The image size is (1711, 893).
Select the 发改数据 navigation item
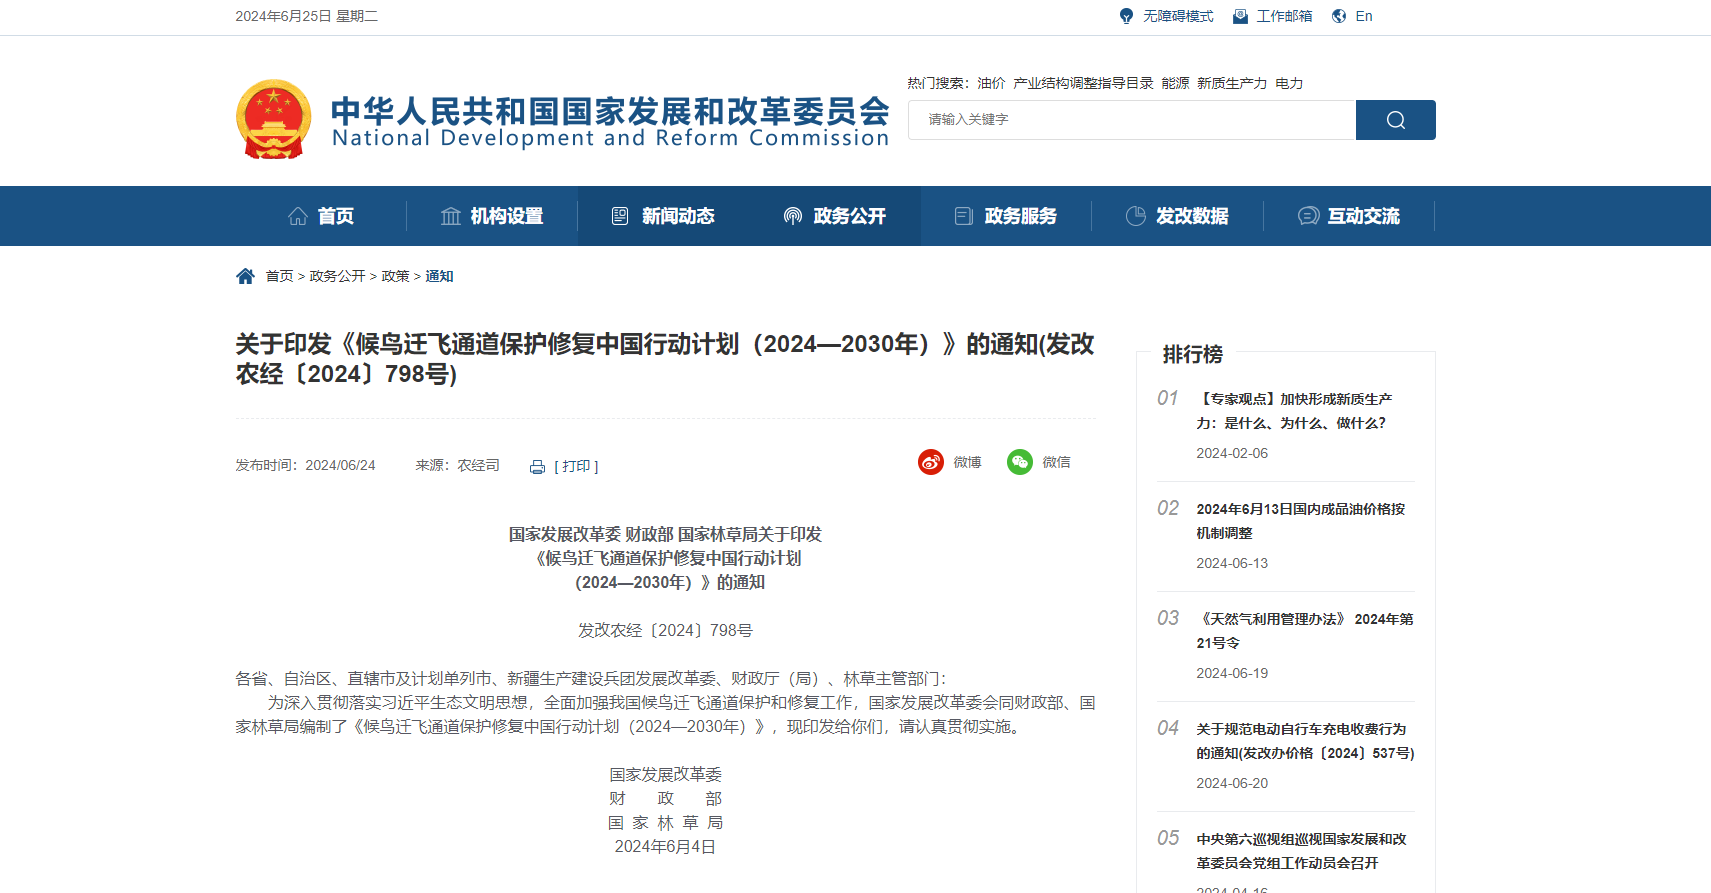(1177, 216)
